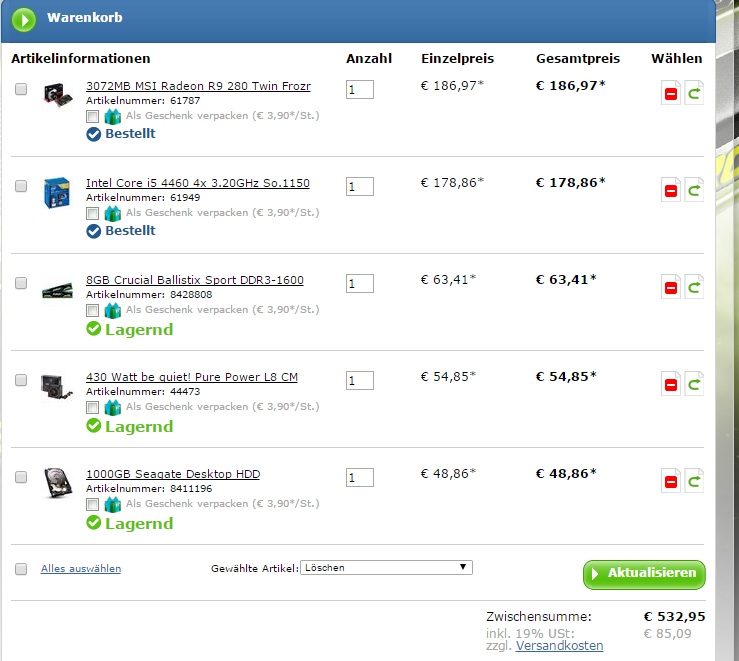Click gift box icon under be quiet! Pure Power
Image resolution: width=739 pixels, height=661 pixels.
[112, 407]
